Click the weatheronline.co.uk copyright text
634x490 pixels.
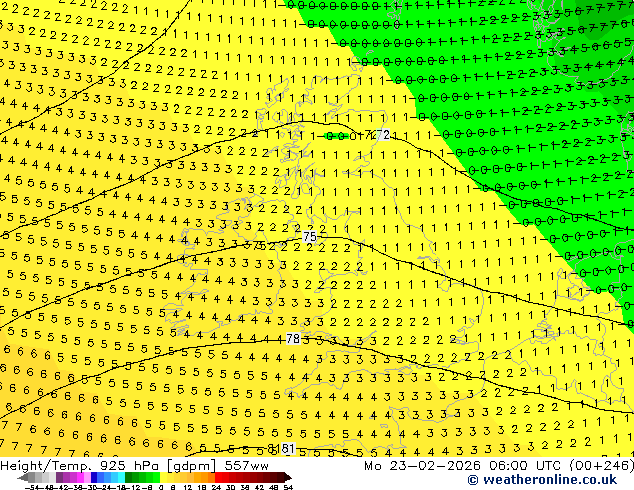[x=542, y=480]
